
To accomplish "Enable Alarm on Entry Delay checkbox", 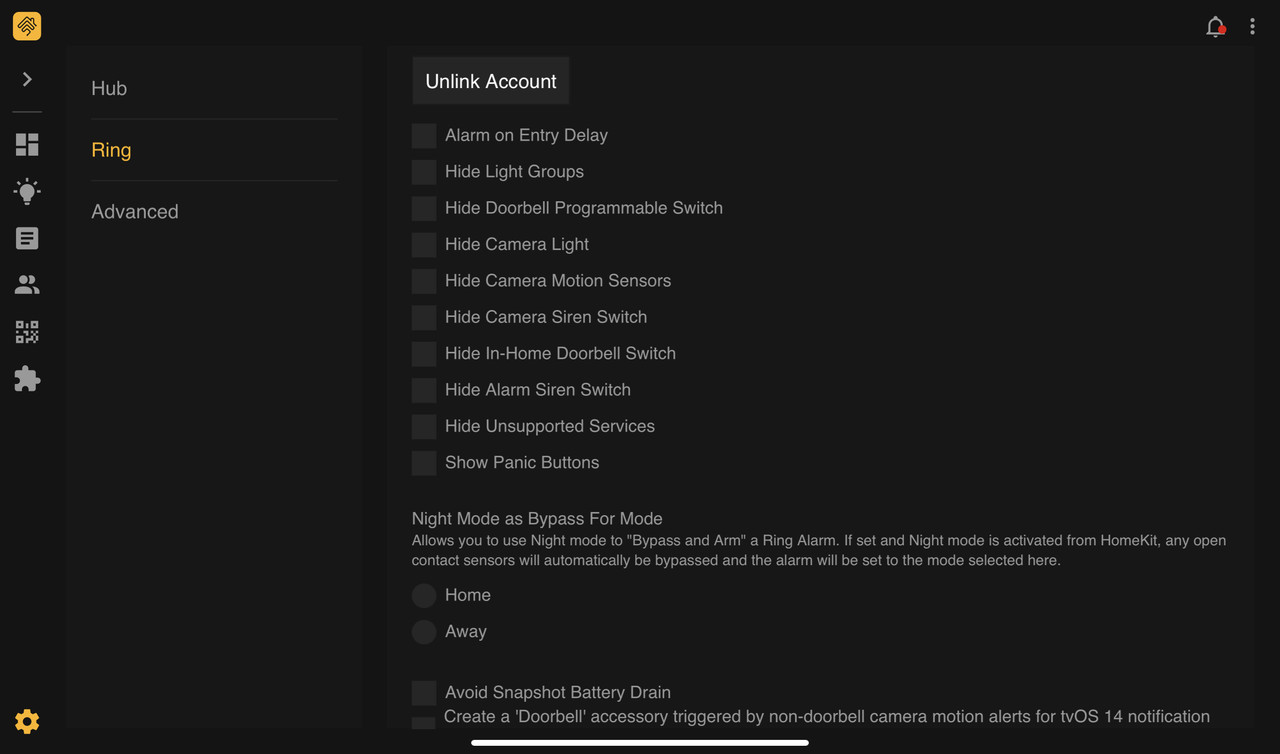I will 424,135.
